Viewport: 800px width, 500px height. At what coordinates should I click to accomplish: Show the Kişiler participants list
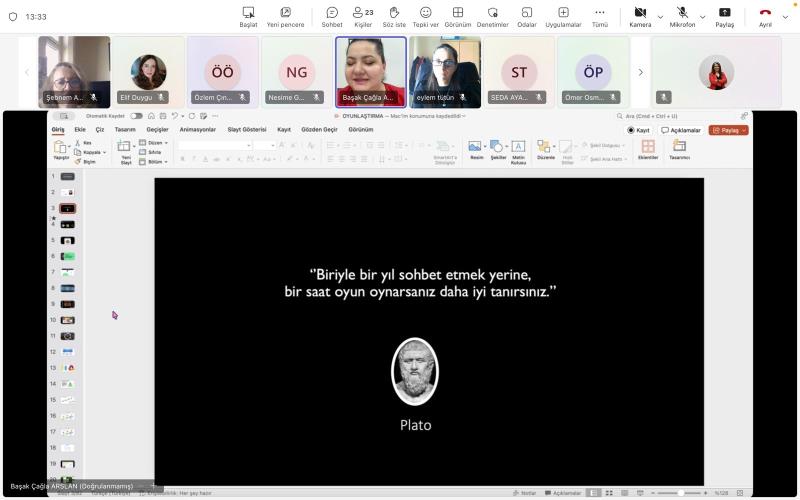point(363,16)
